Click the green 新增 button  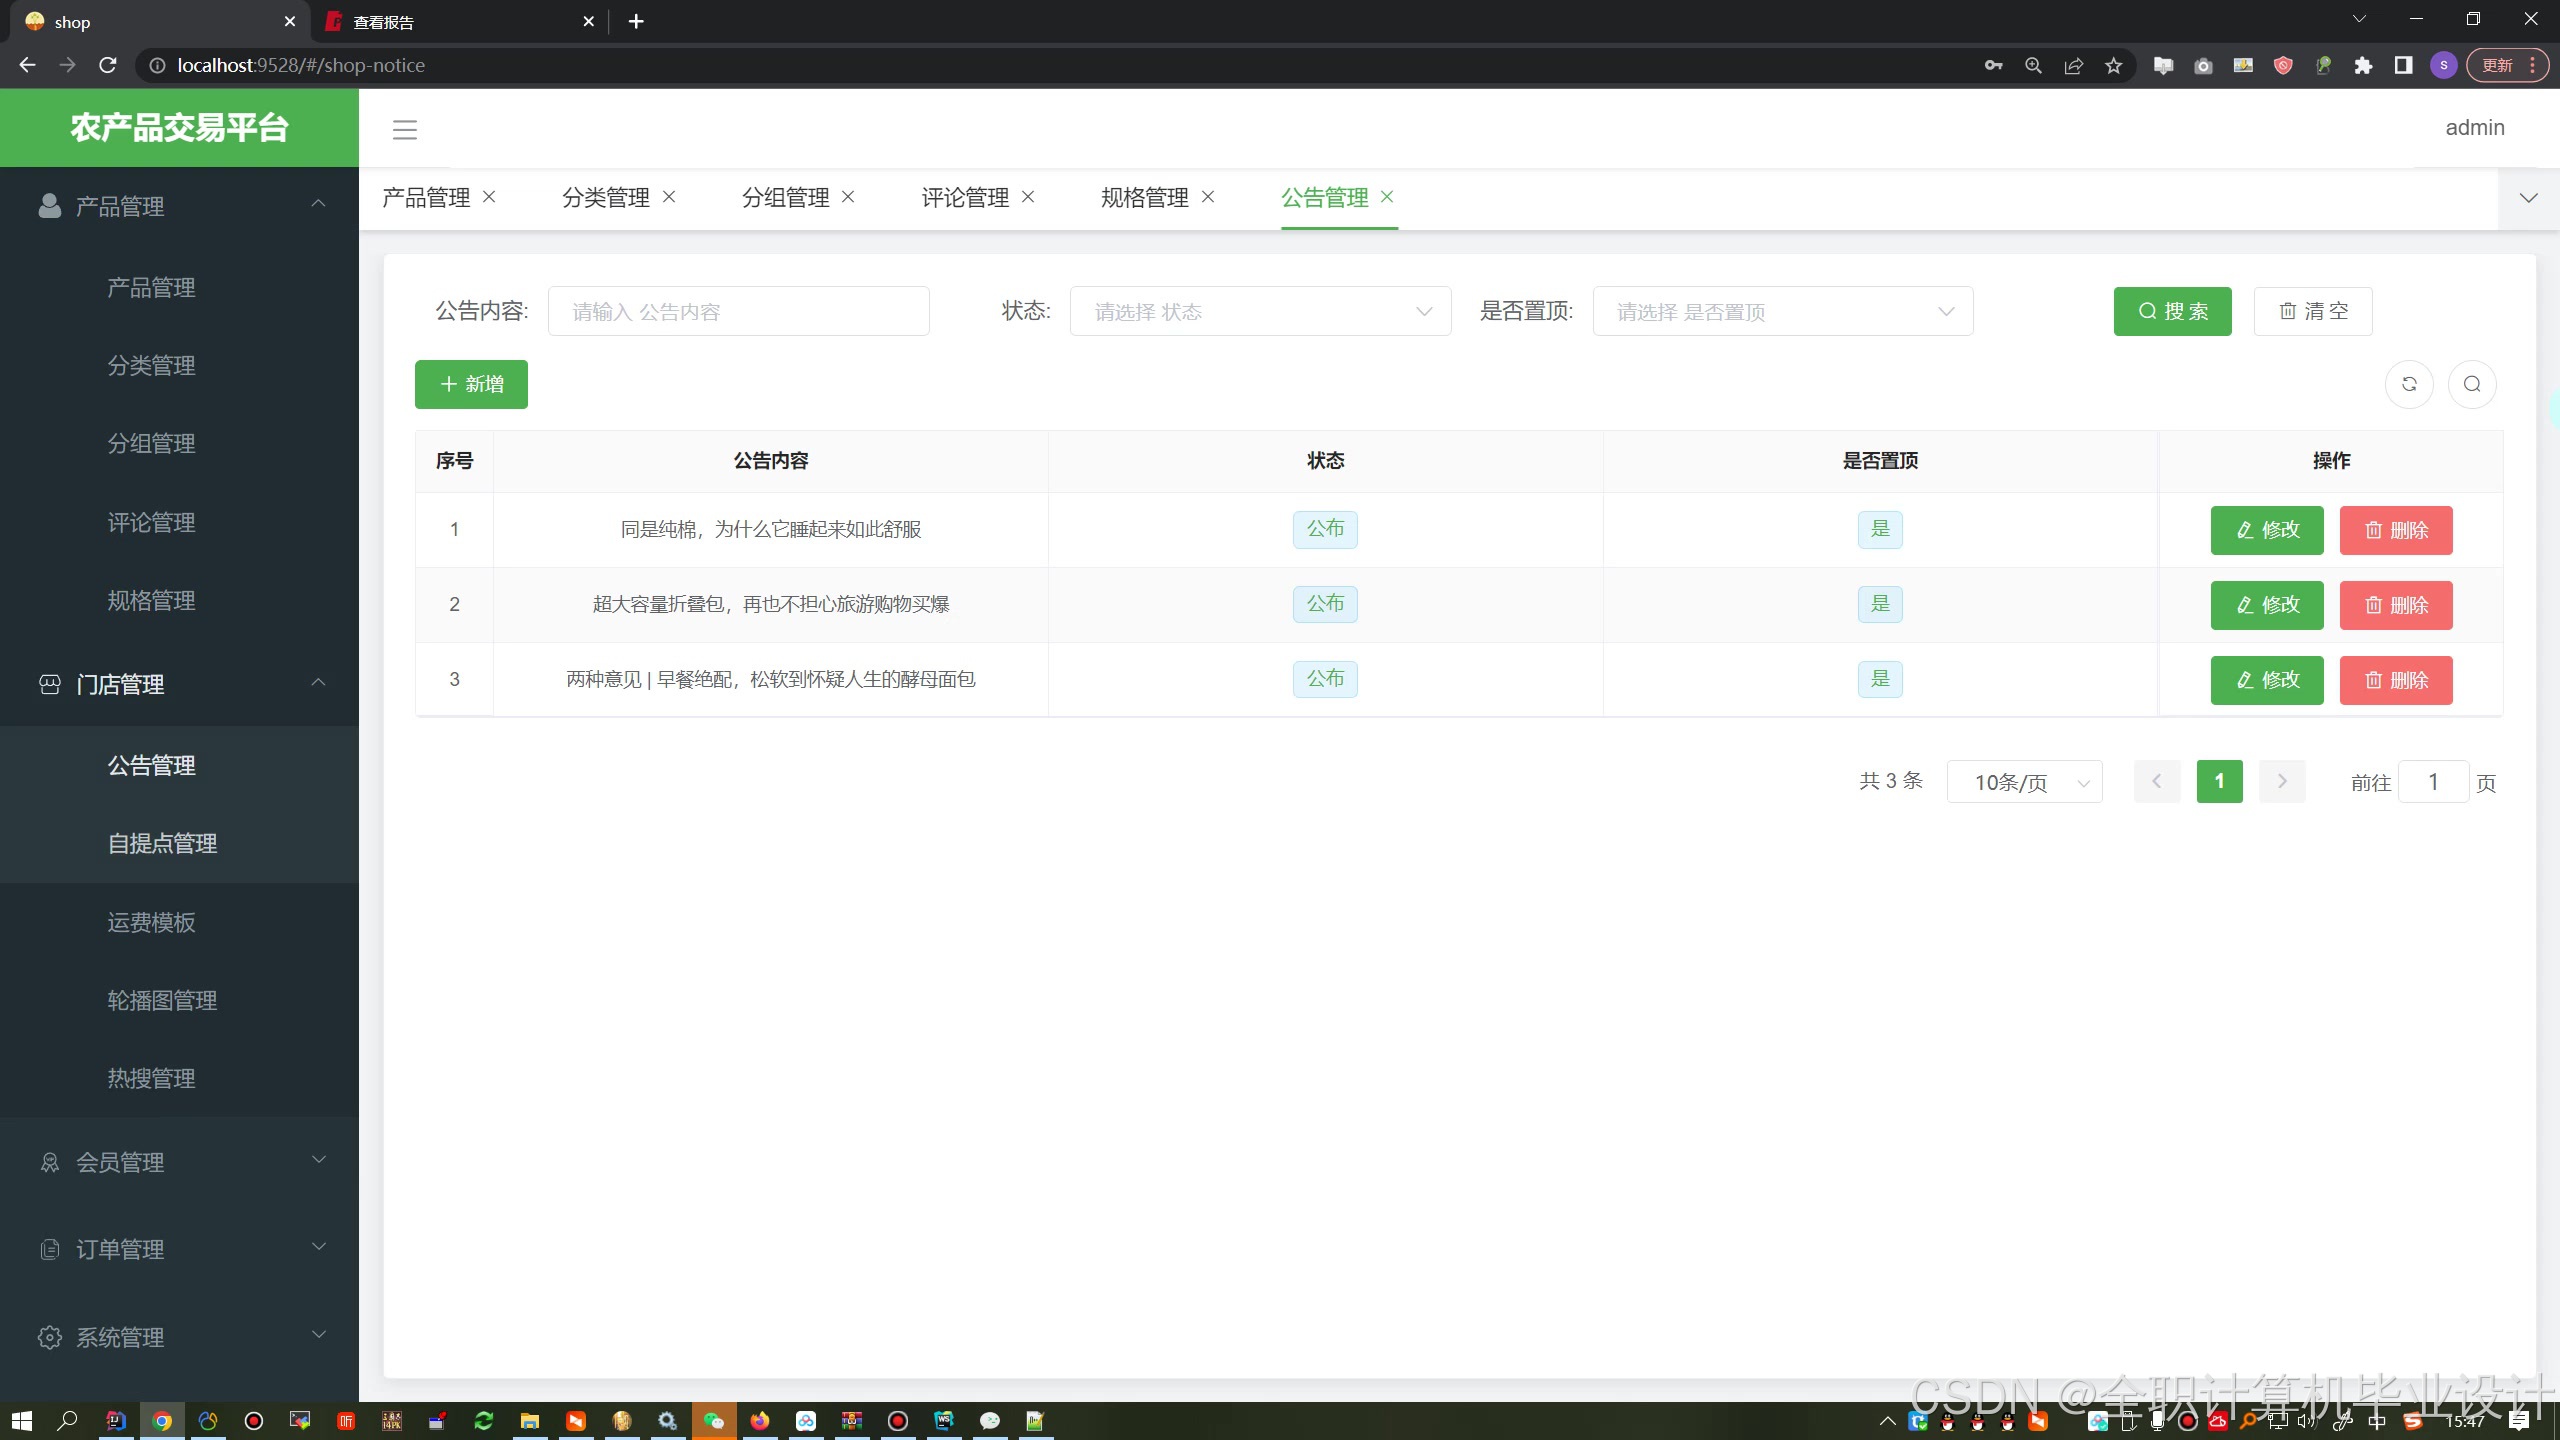click(471, 384)
